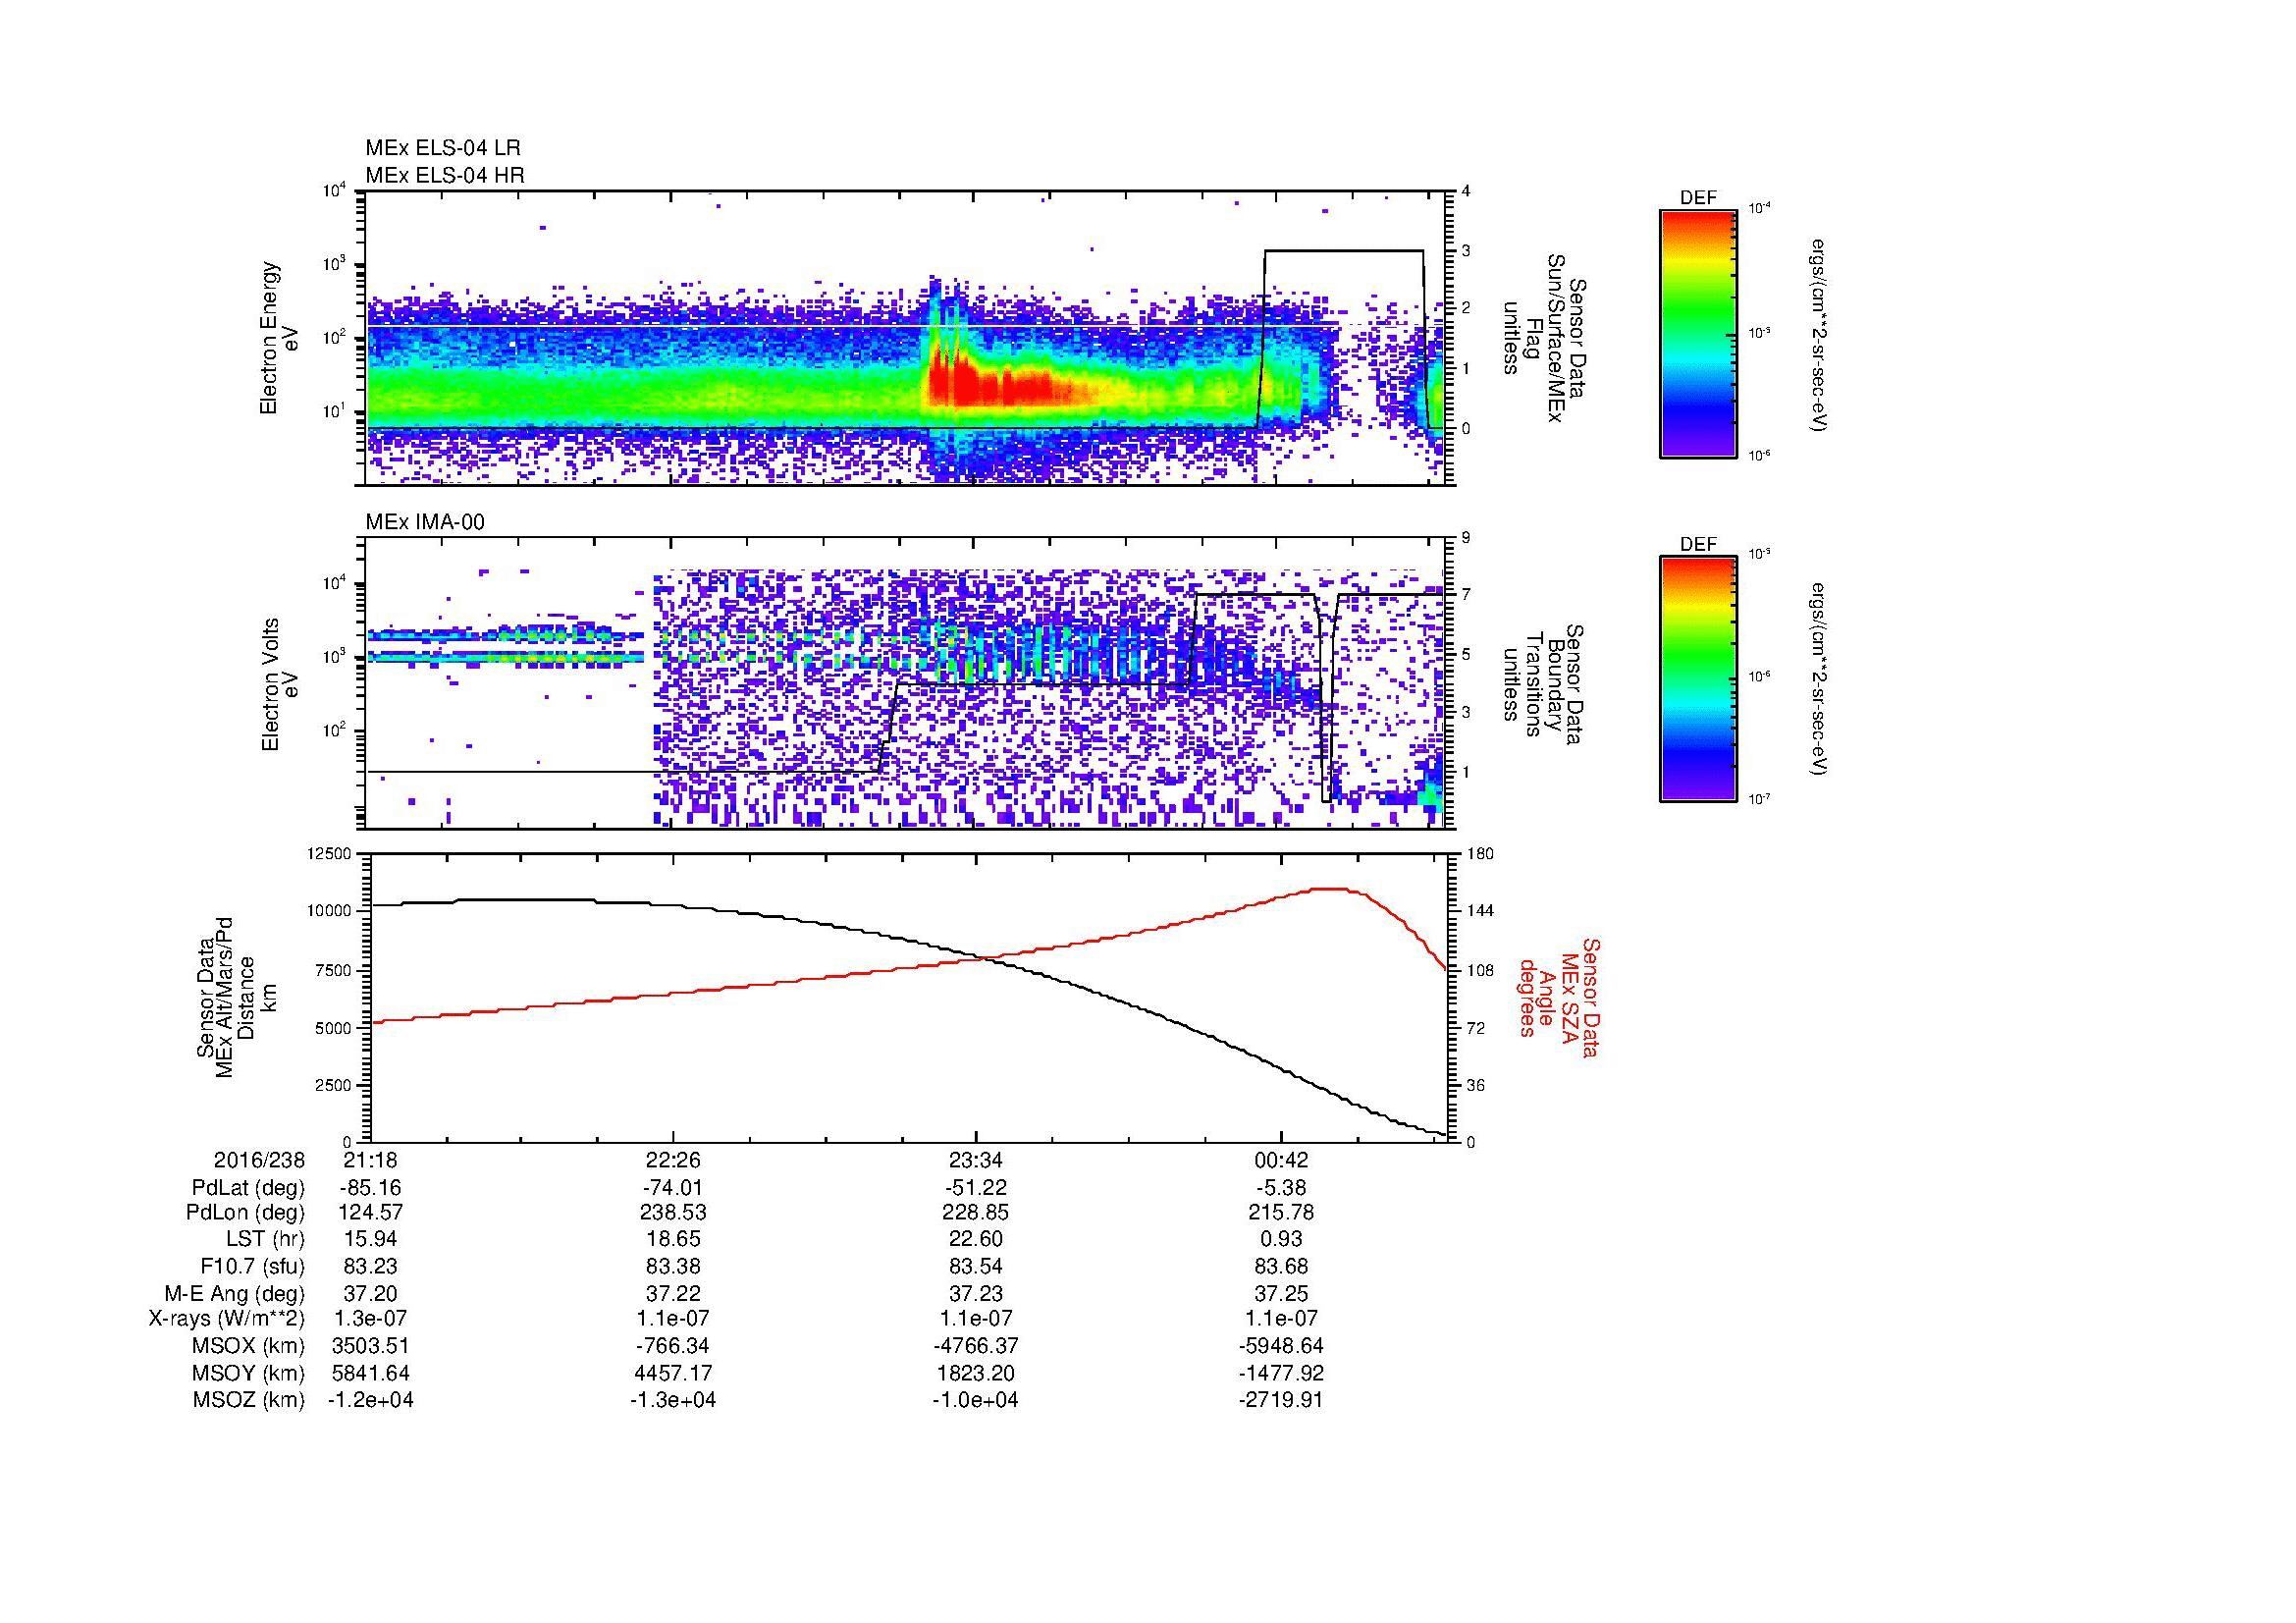This screenshot has height=1623, width=2296.
Task: Click the 'Electron Energy eV' axis label
Action: click(x=280, y=338)
